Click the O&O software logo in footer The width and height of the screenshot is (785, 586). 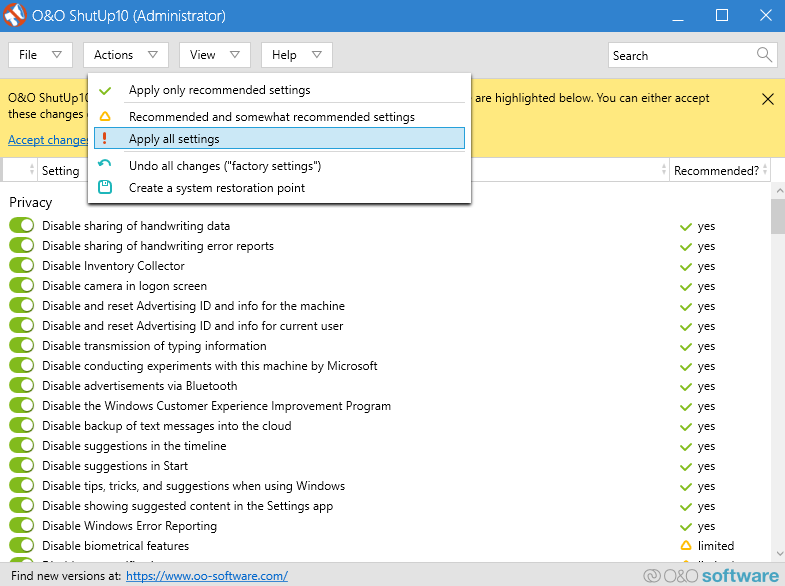(x=711, y=575)
